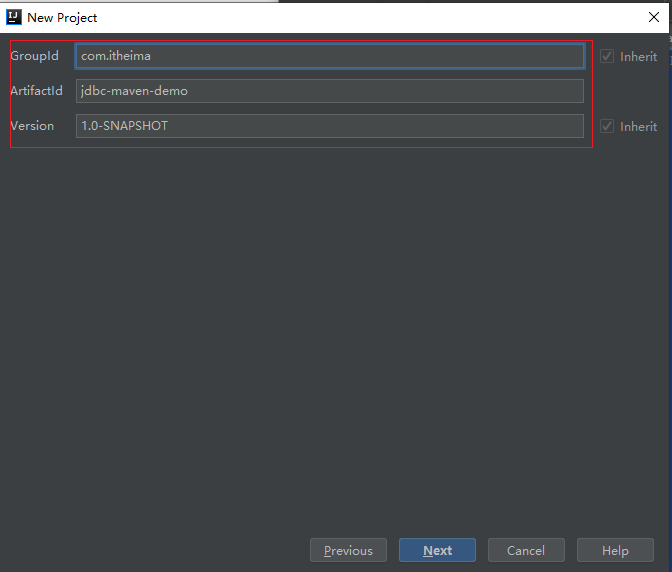The image size is (672, 572).
Task: Click the IntelliJ IDEA logo in title bar
Action: 14,17
